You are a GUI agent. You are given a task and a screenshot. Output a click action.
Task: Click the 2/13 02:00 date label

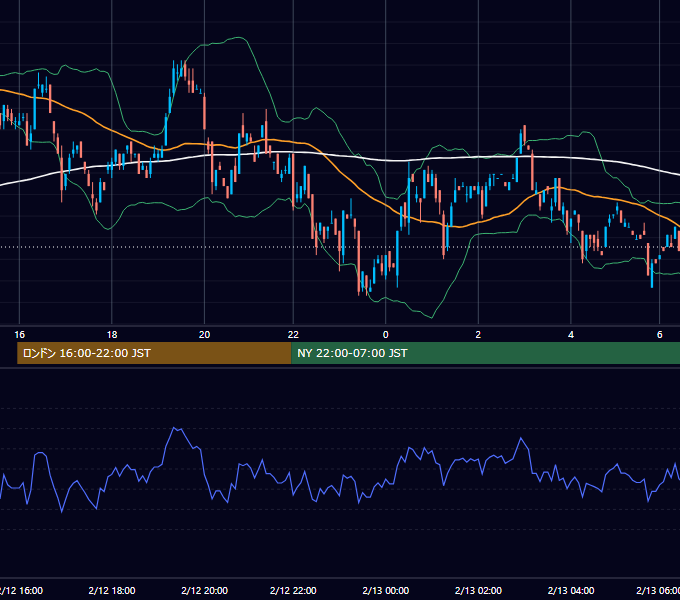pyautogui.click(x=478, y=590)
